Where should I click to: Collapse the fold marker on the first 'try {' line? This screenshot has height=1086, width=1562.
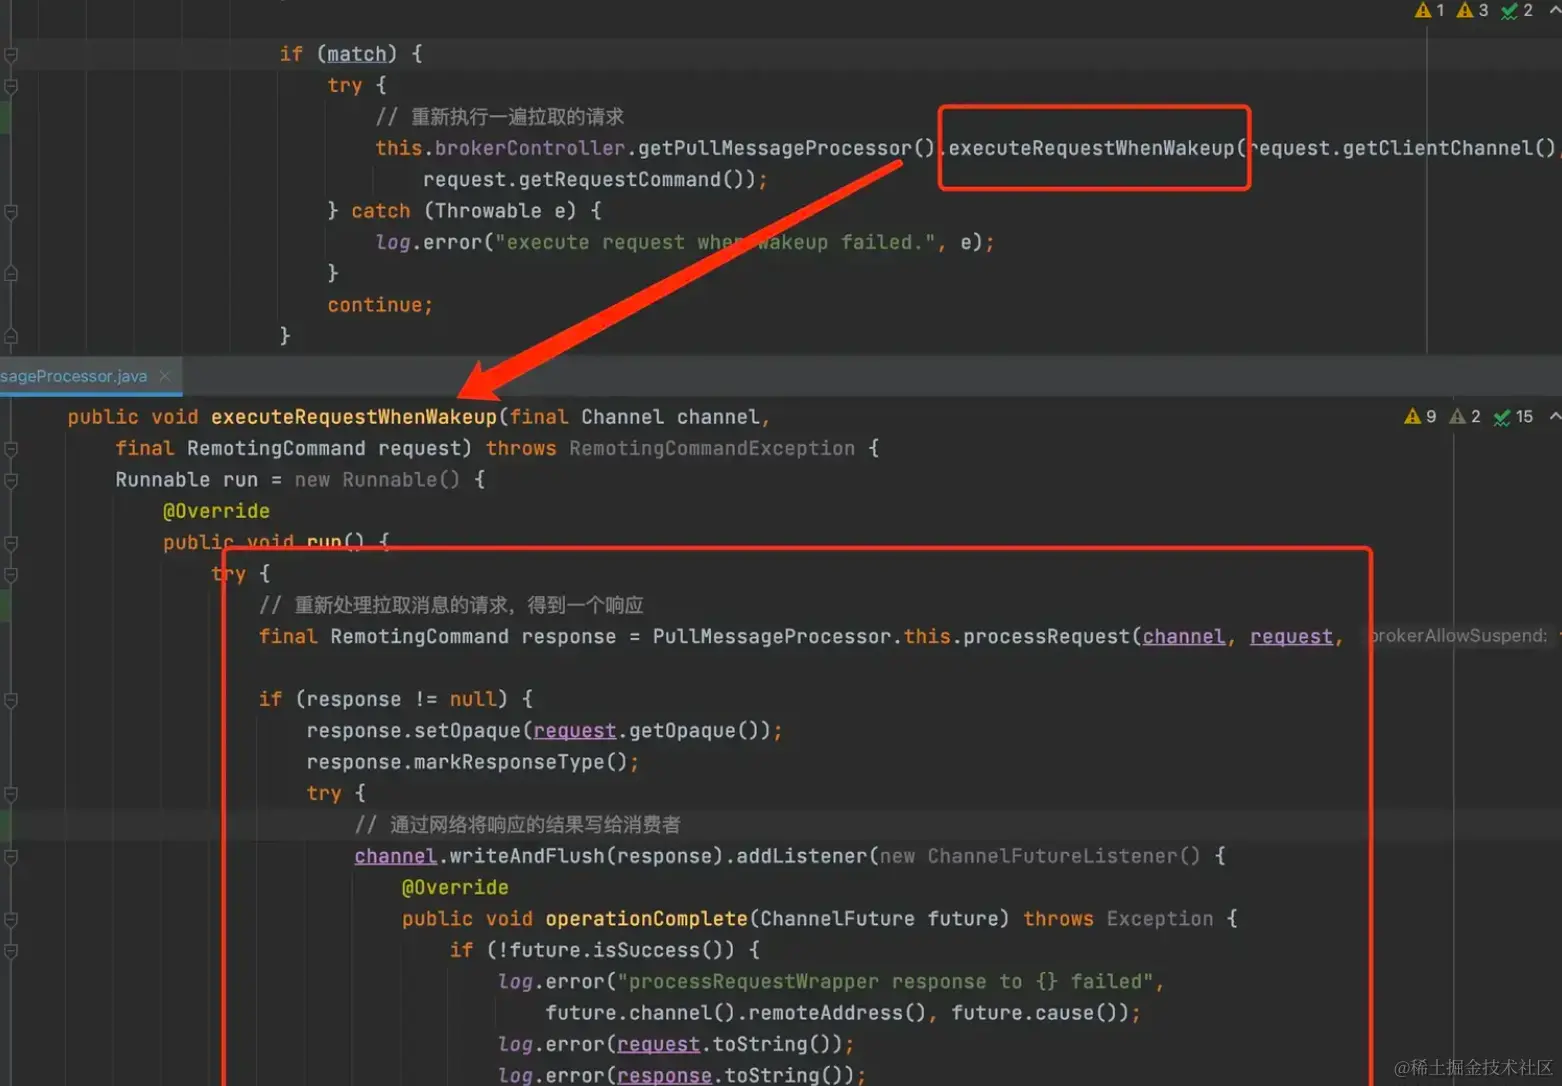tap(11, 86)
